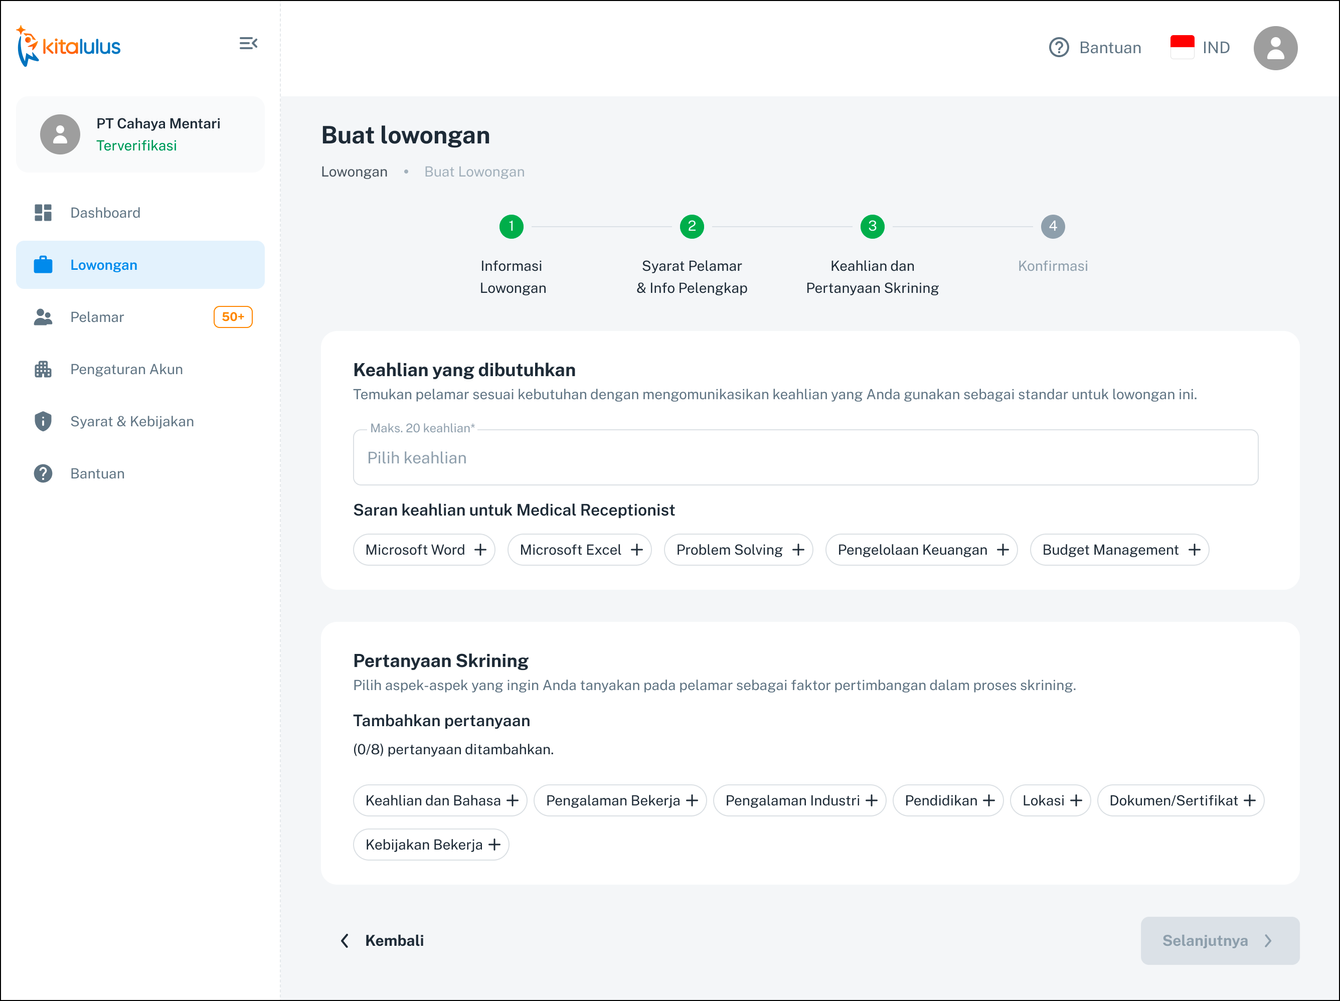The height and width of the screenshot is (1001, 1340).
Task: Click plus icon on Microsoft Word chip
Action: (x=480, y=550)
